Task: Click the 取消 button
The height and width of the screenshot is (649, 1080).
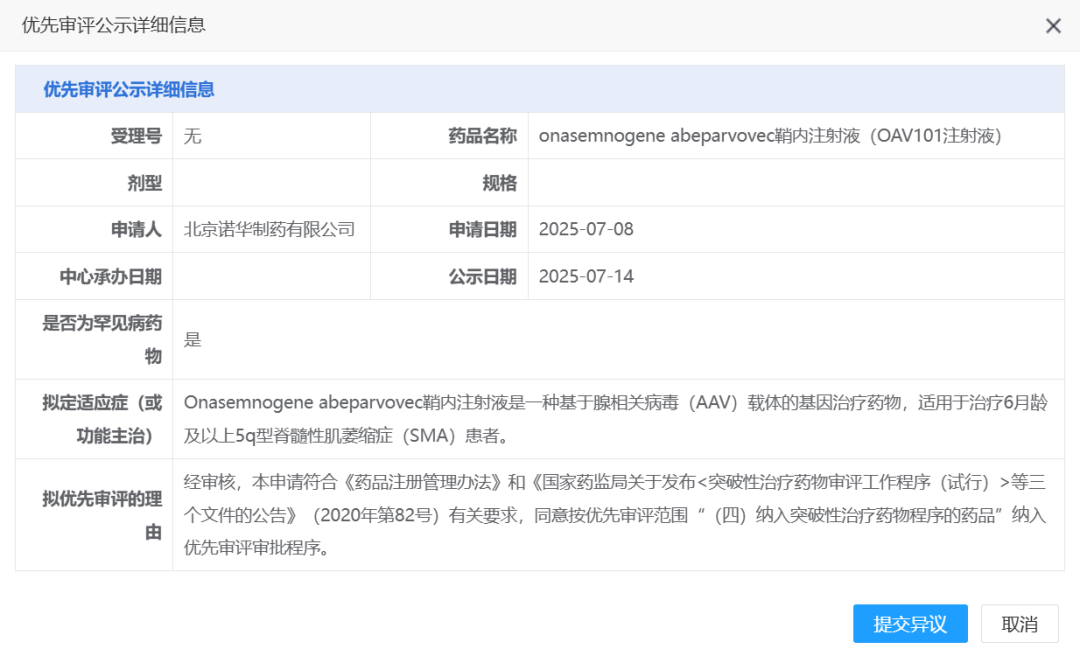Action: click(x=1019, y=623)
